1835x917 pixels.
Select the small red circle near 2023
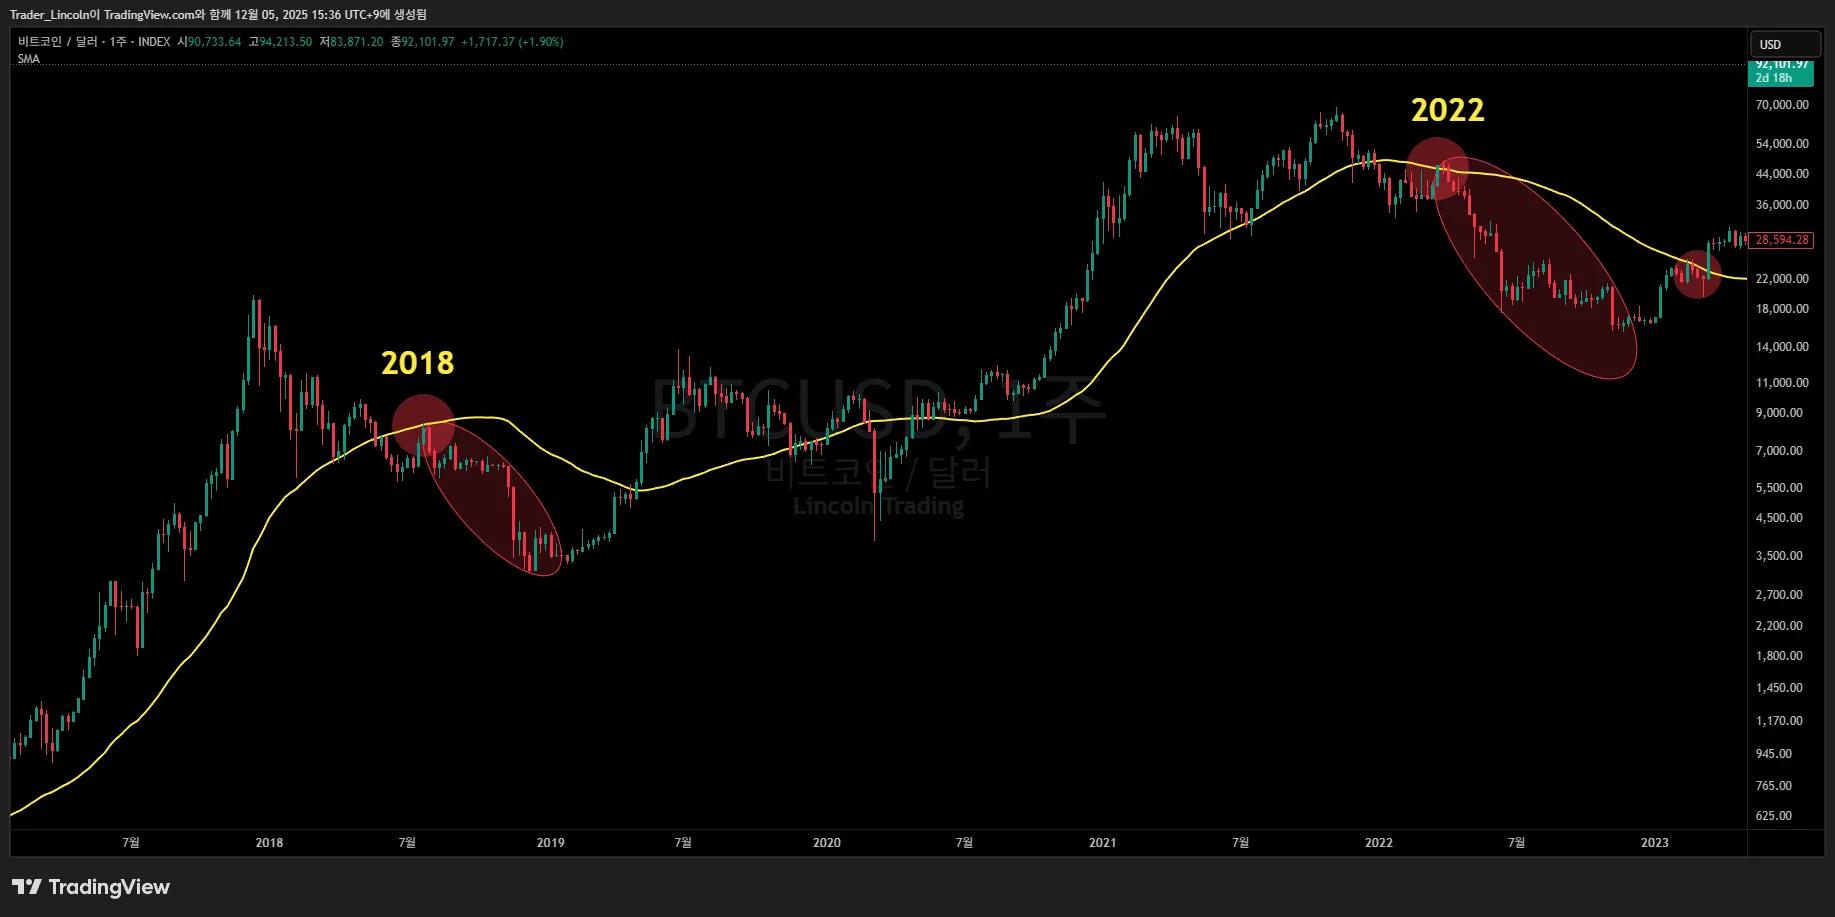(x=1697, y=274)
